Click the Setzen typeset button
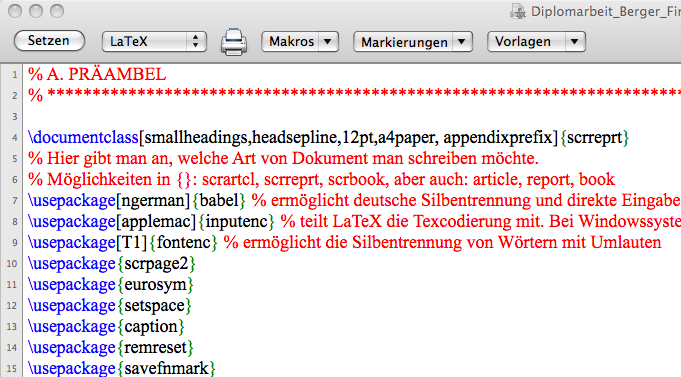The width and height of the screenshot is (681, 377). coord(49,41)
